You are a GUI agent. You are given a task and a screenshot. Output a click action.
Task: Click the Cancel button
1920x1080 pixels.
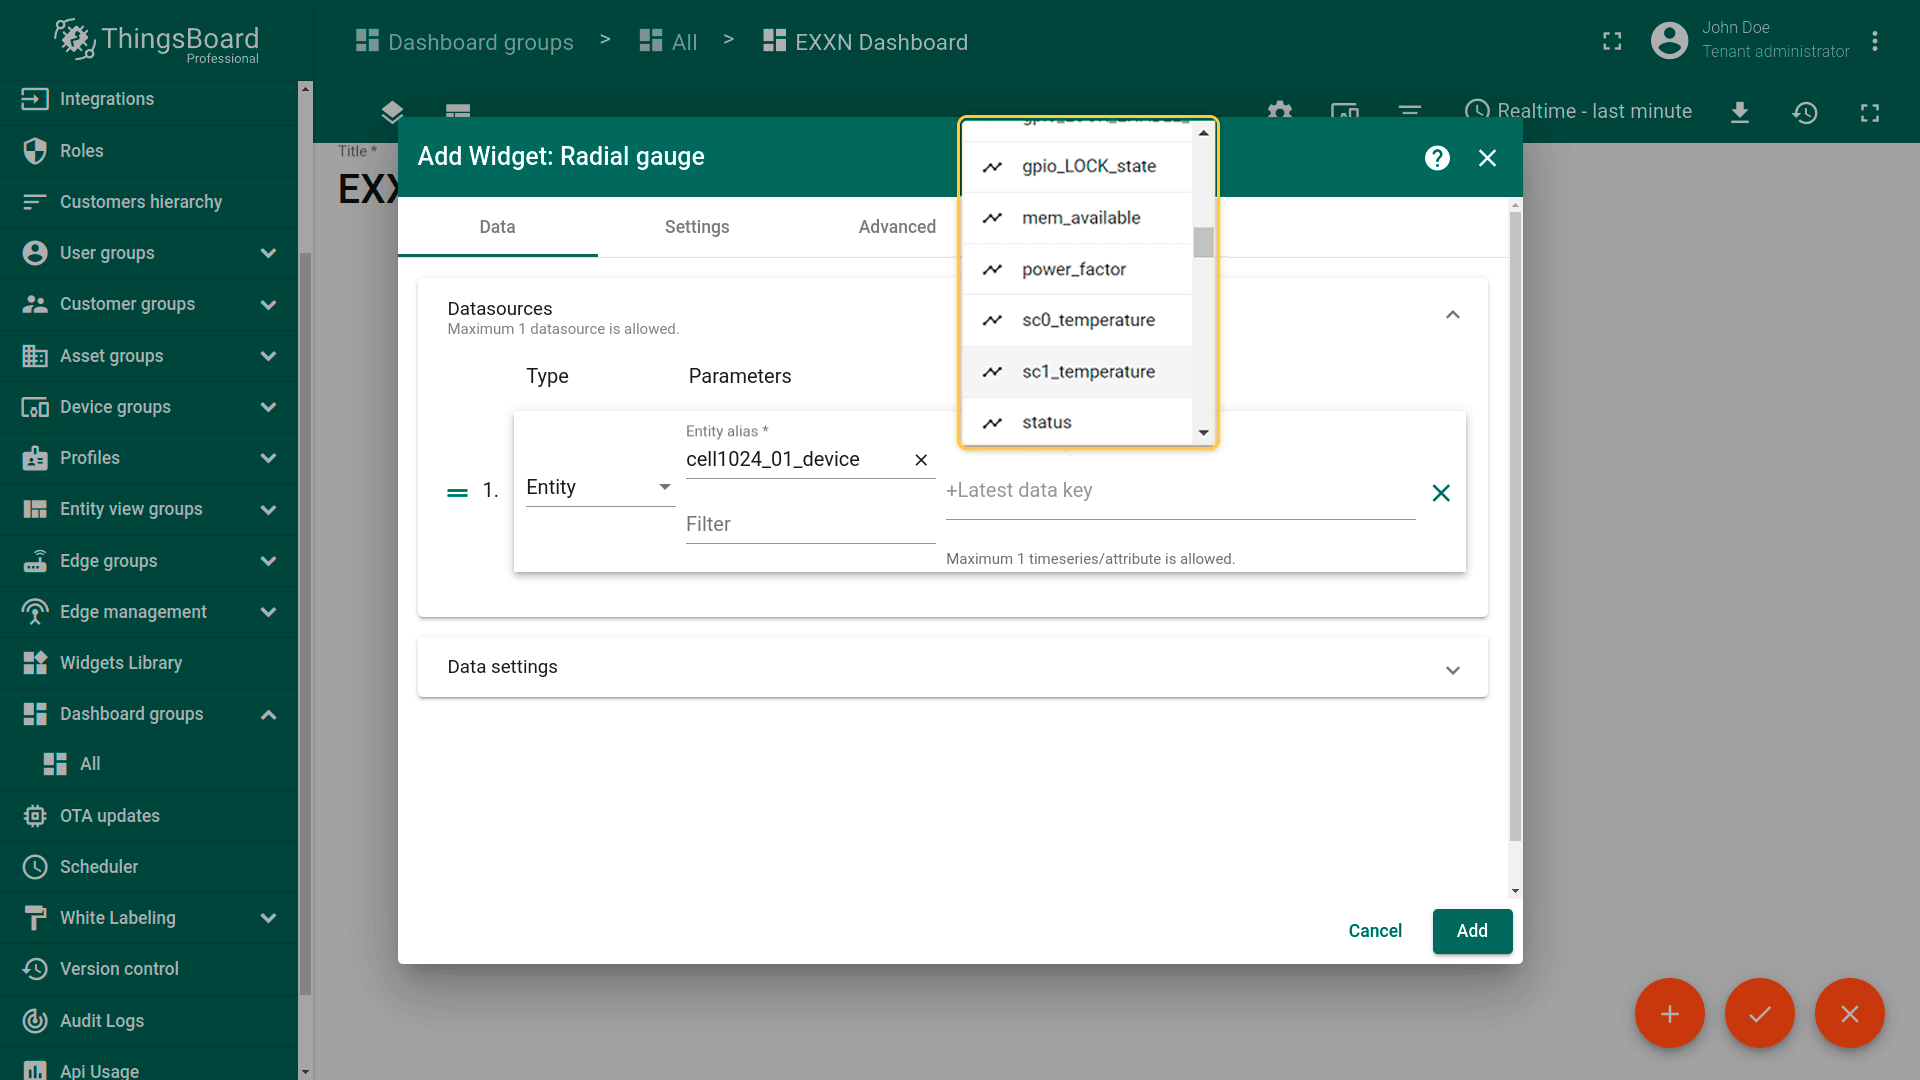pyautogui.click(x=1375, y=931)
